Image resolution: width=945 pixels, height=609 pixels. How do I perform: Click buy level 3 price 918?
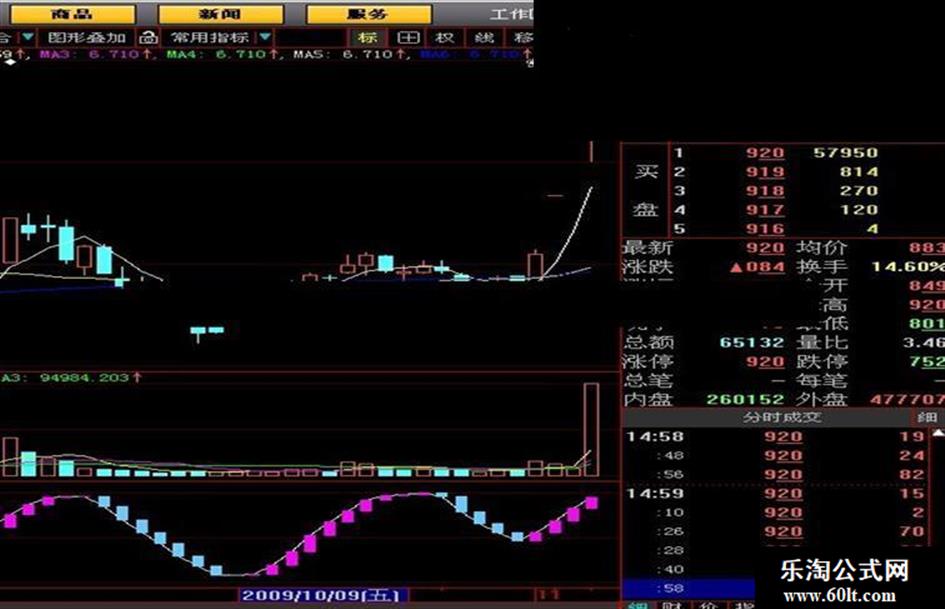point(765,191)
